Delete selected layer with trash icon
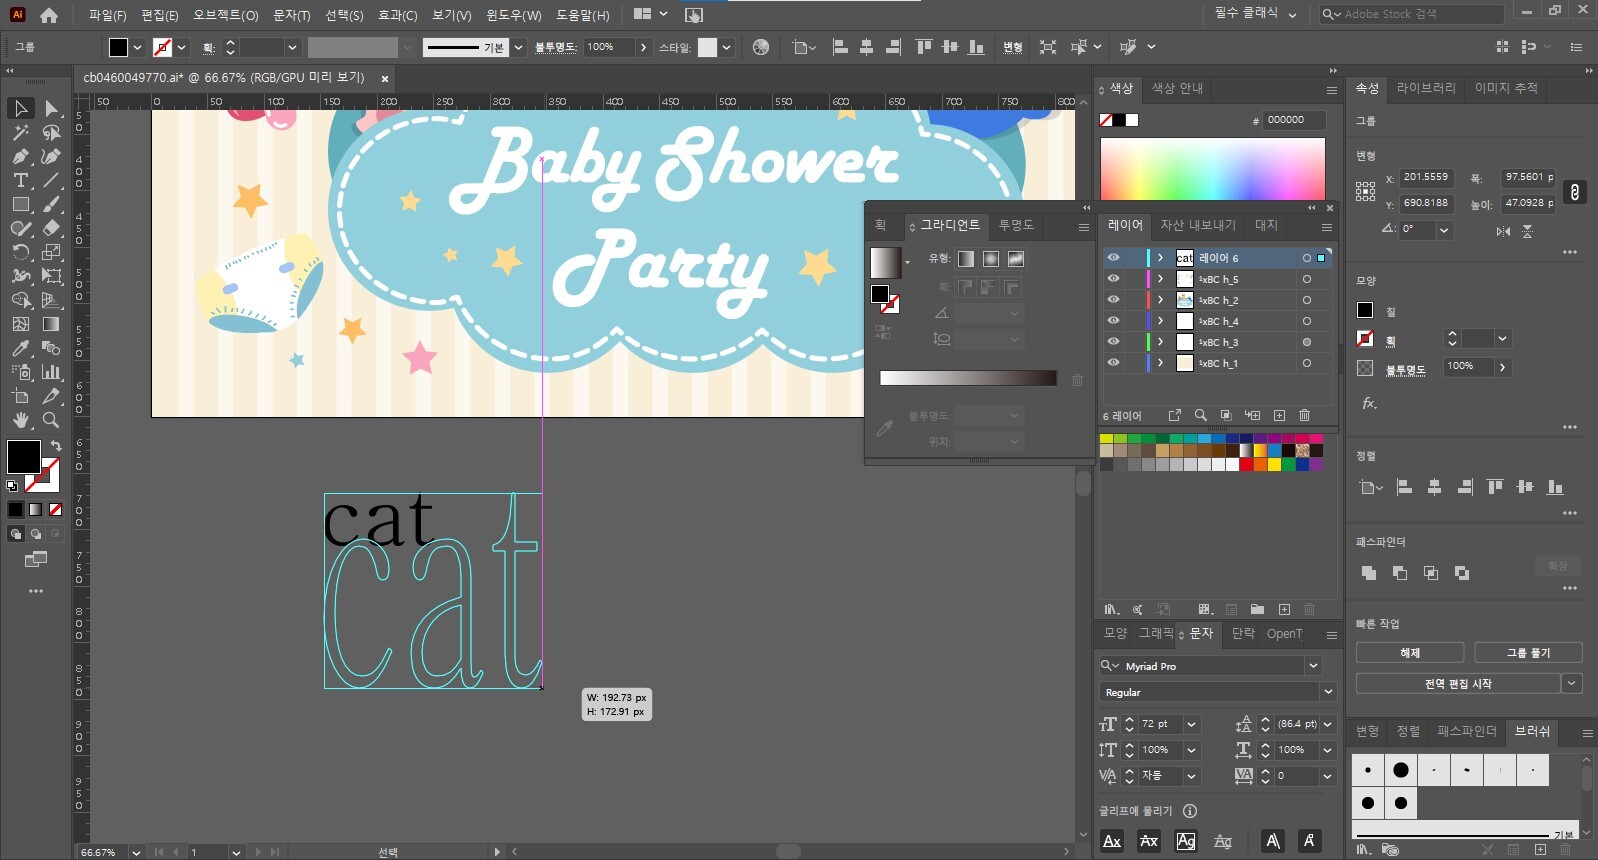 [x=1304, y=415]
